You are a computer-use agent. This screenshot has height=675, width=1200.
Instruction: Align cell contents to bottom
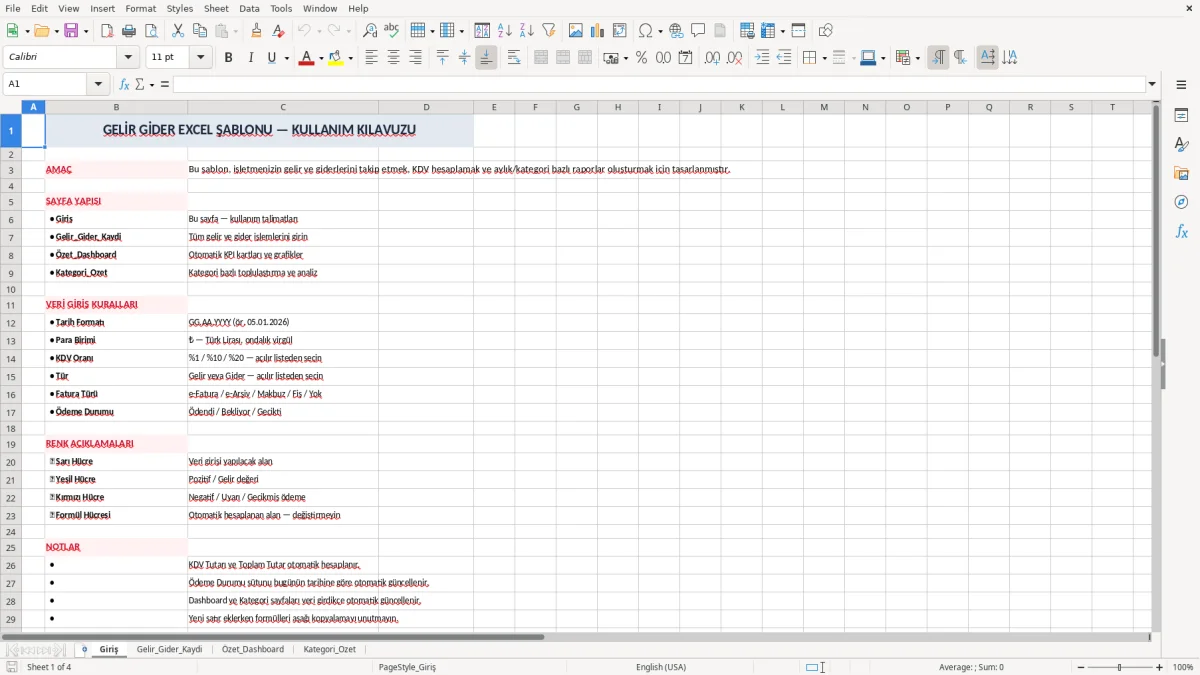point(486,58)
